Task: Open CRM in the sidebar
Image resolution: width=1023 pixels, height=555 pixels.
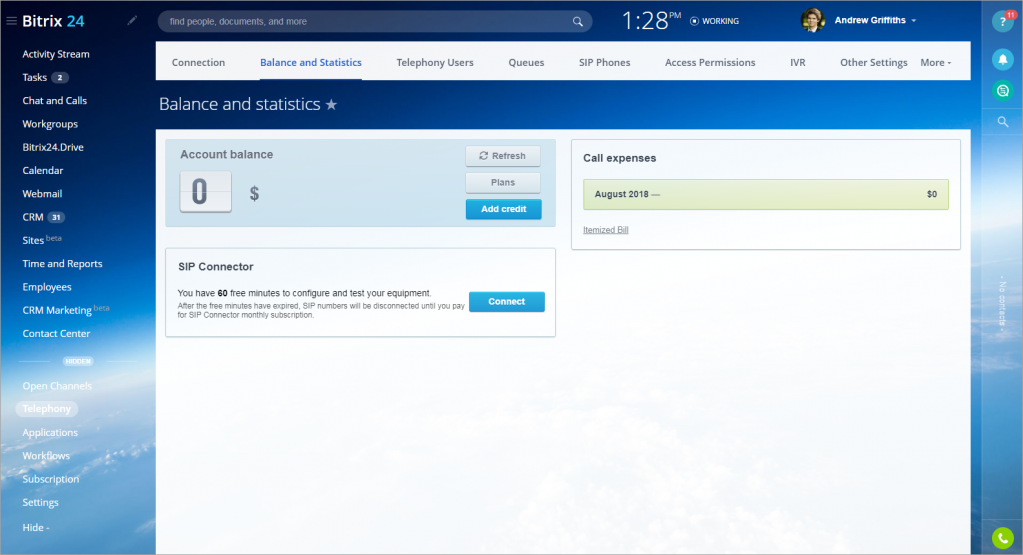Action: coord(33,217)
